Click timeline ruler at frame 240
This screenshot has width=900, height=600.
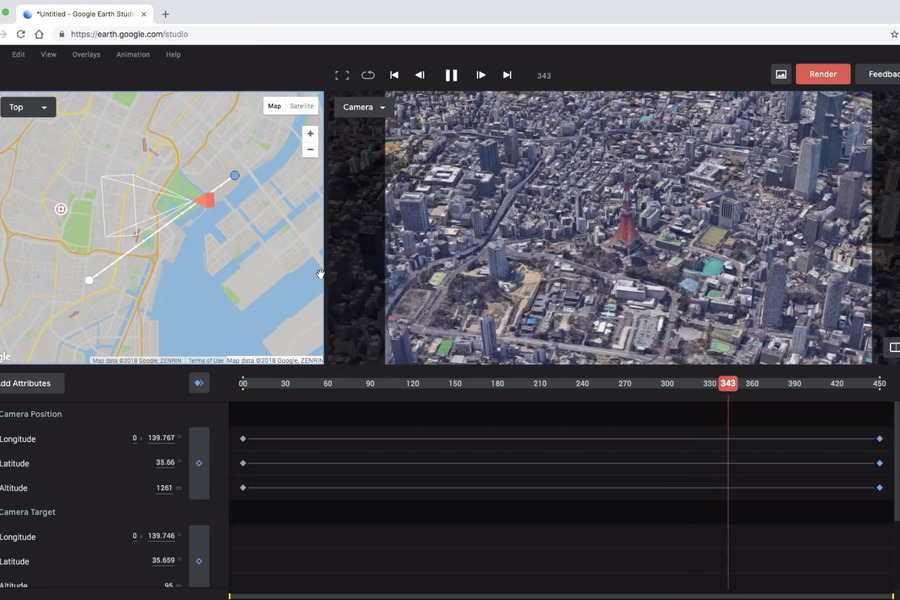[x=582, y=384]
